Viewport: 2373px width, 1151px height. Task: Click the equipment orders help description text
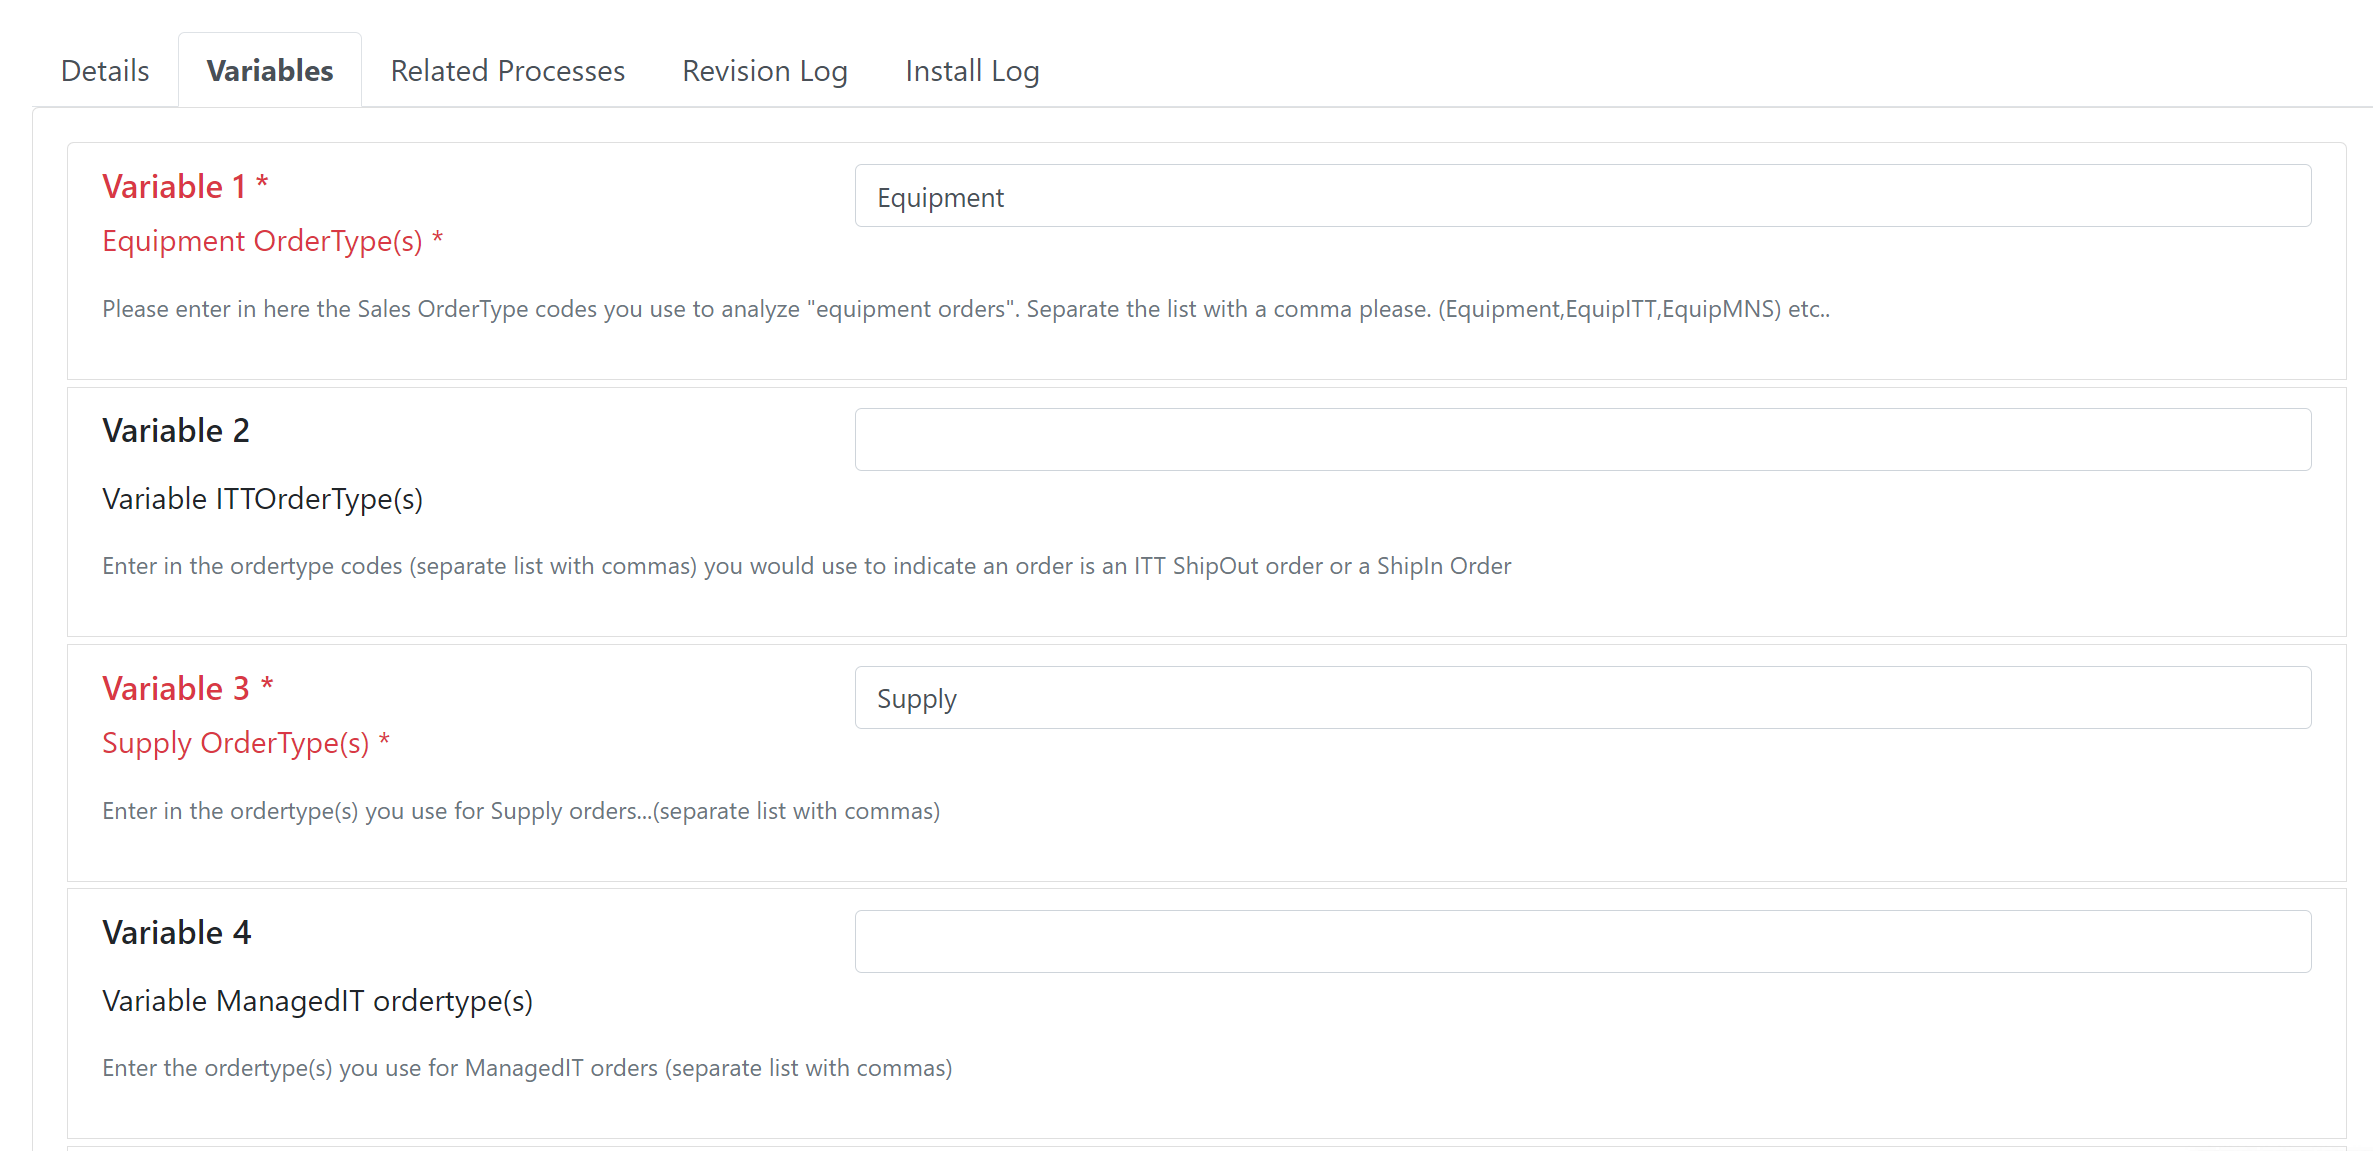click(x=966, y=310)
